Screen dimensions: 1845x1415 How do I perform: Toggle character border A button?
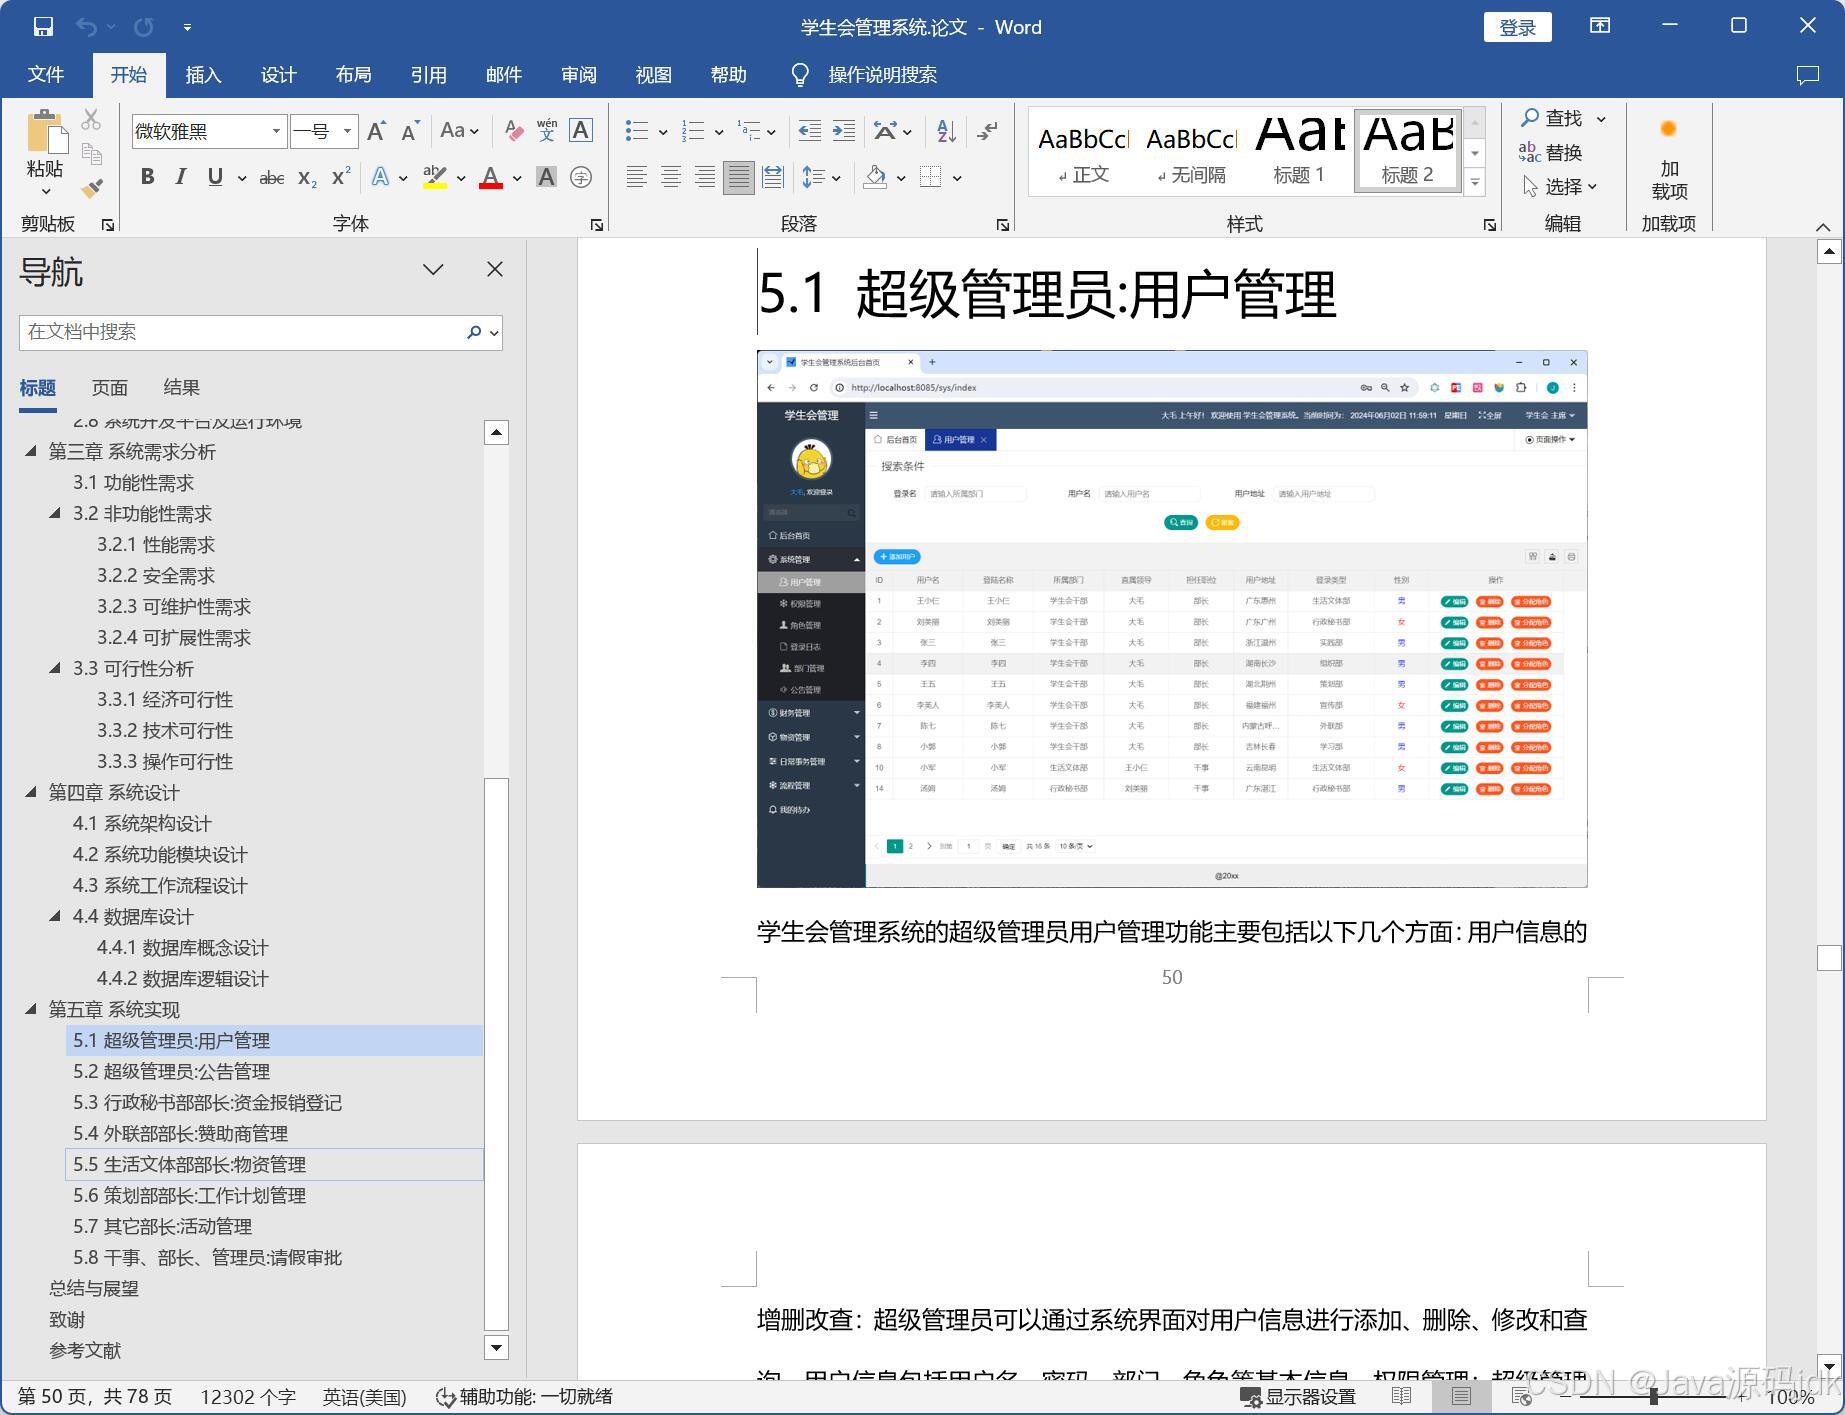[x=581, y=131]
